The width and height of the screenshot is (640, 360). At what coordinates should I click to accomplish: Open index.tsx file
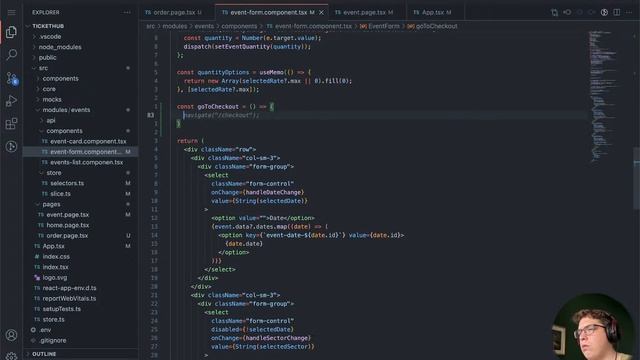(56, 267)
